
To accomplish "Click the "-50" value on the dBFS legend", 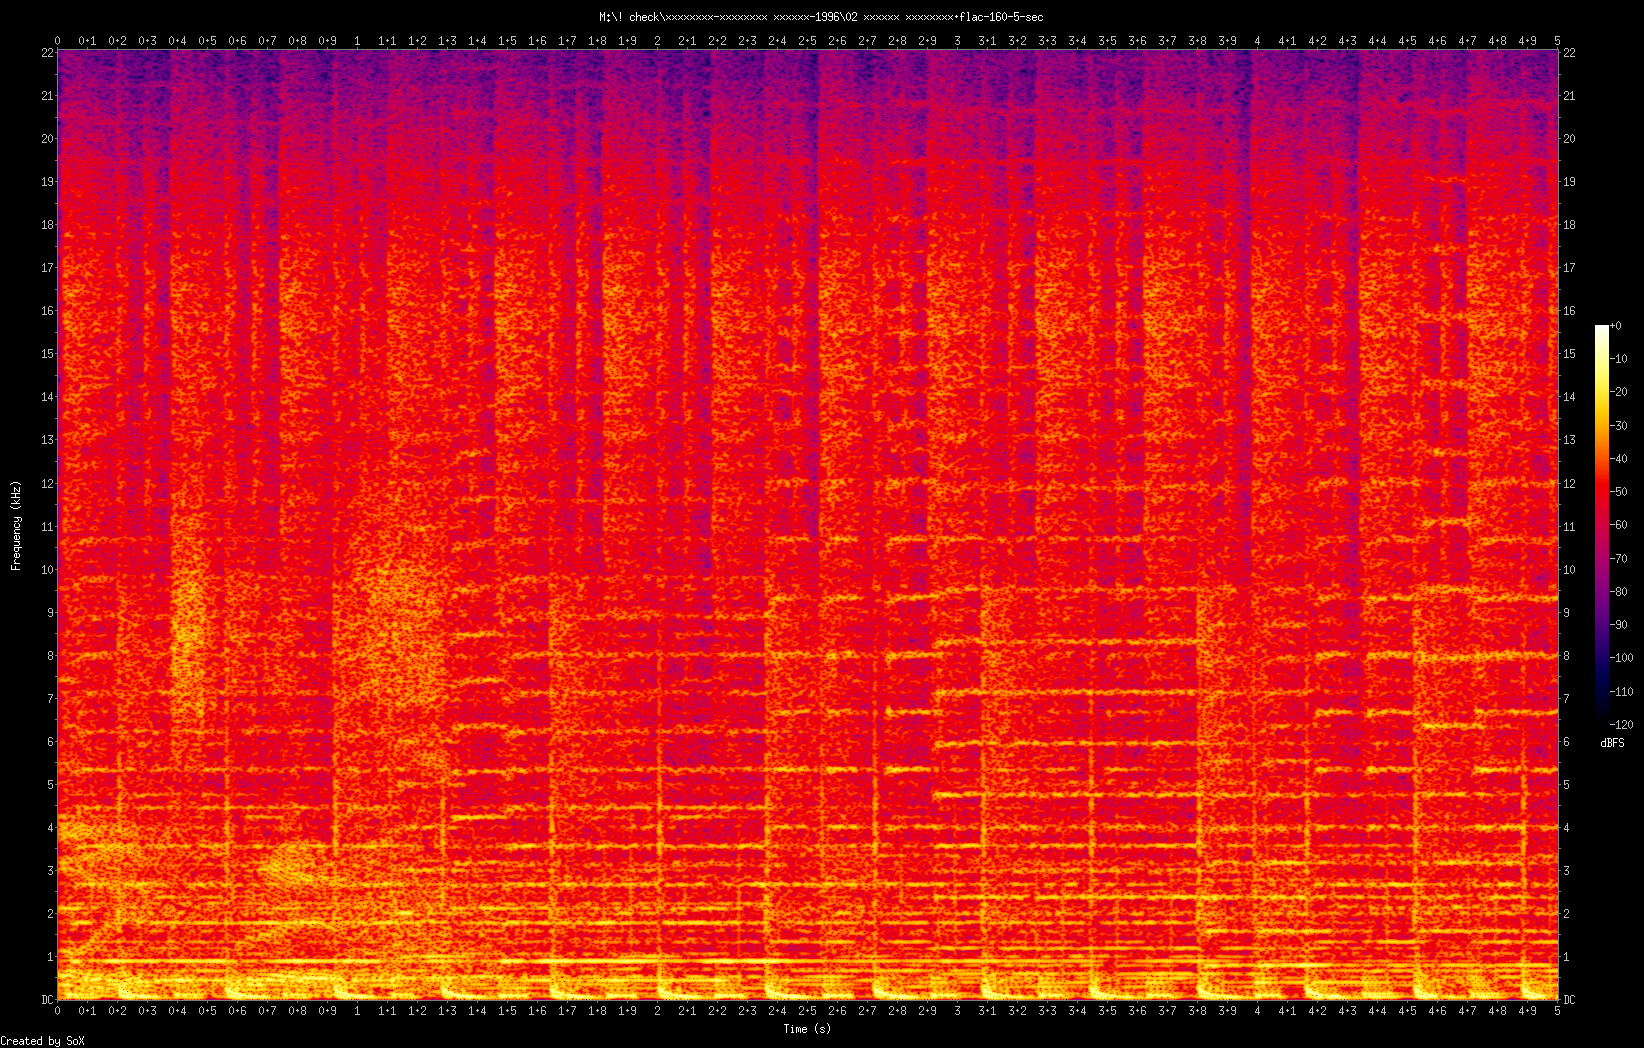I will tap(1619, 492).
